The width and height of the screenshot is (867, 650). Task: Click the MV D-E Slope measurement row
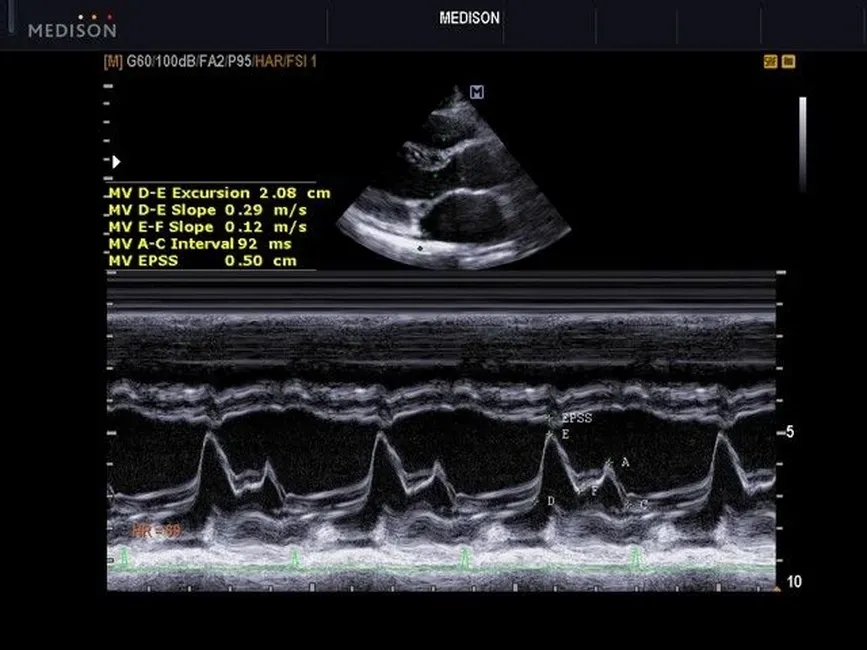[x=207, y=210]
